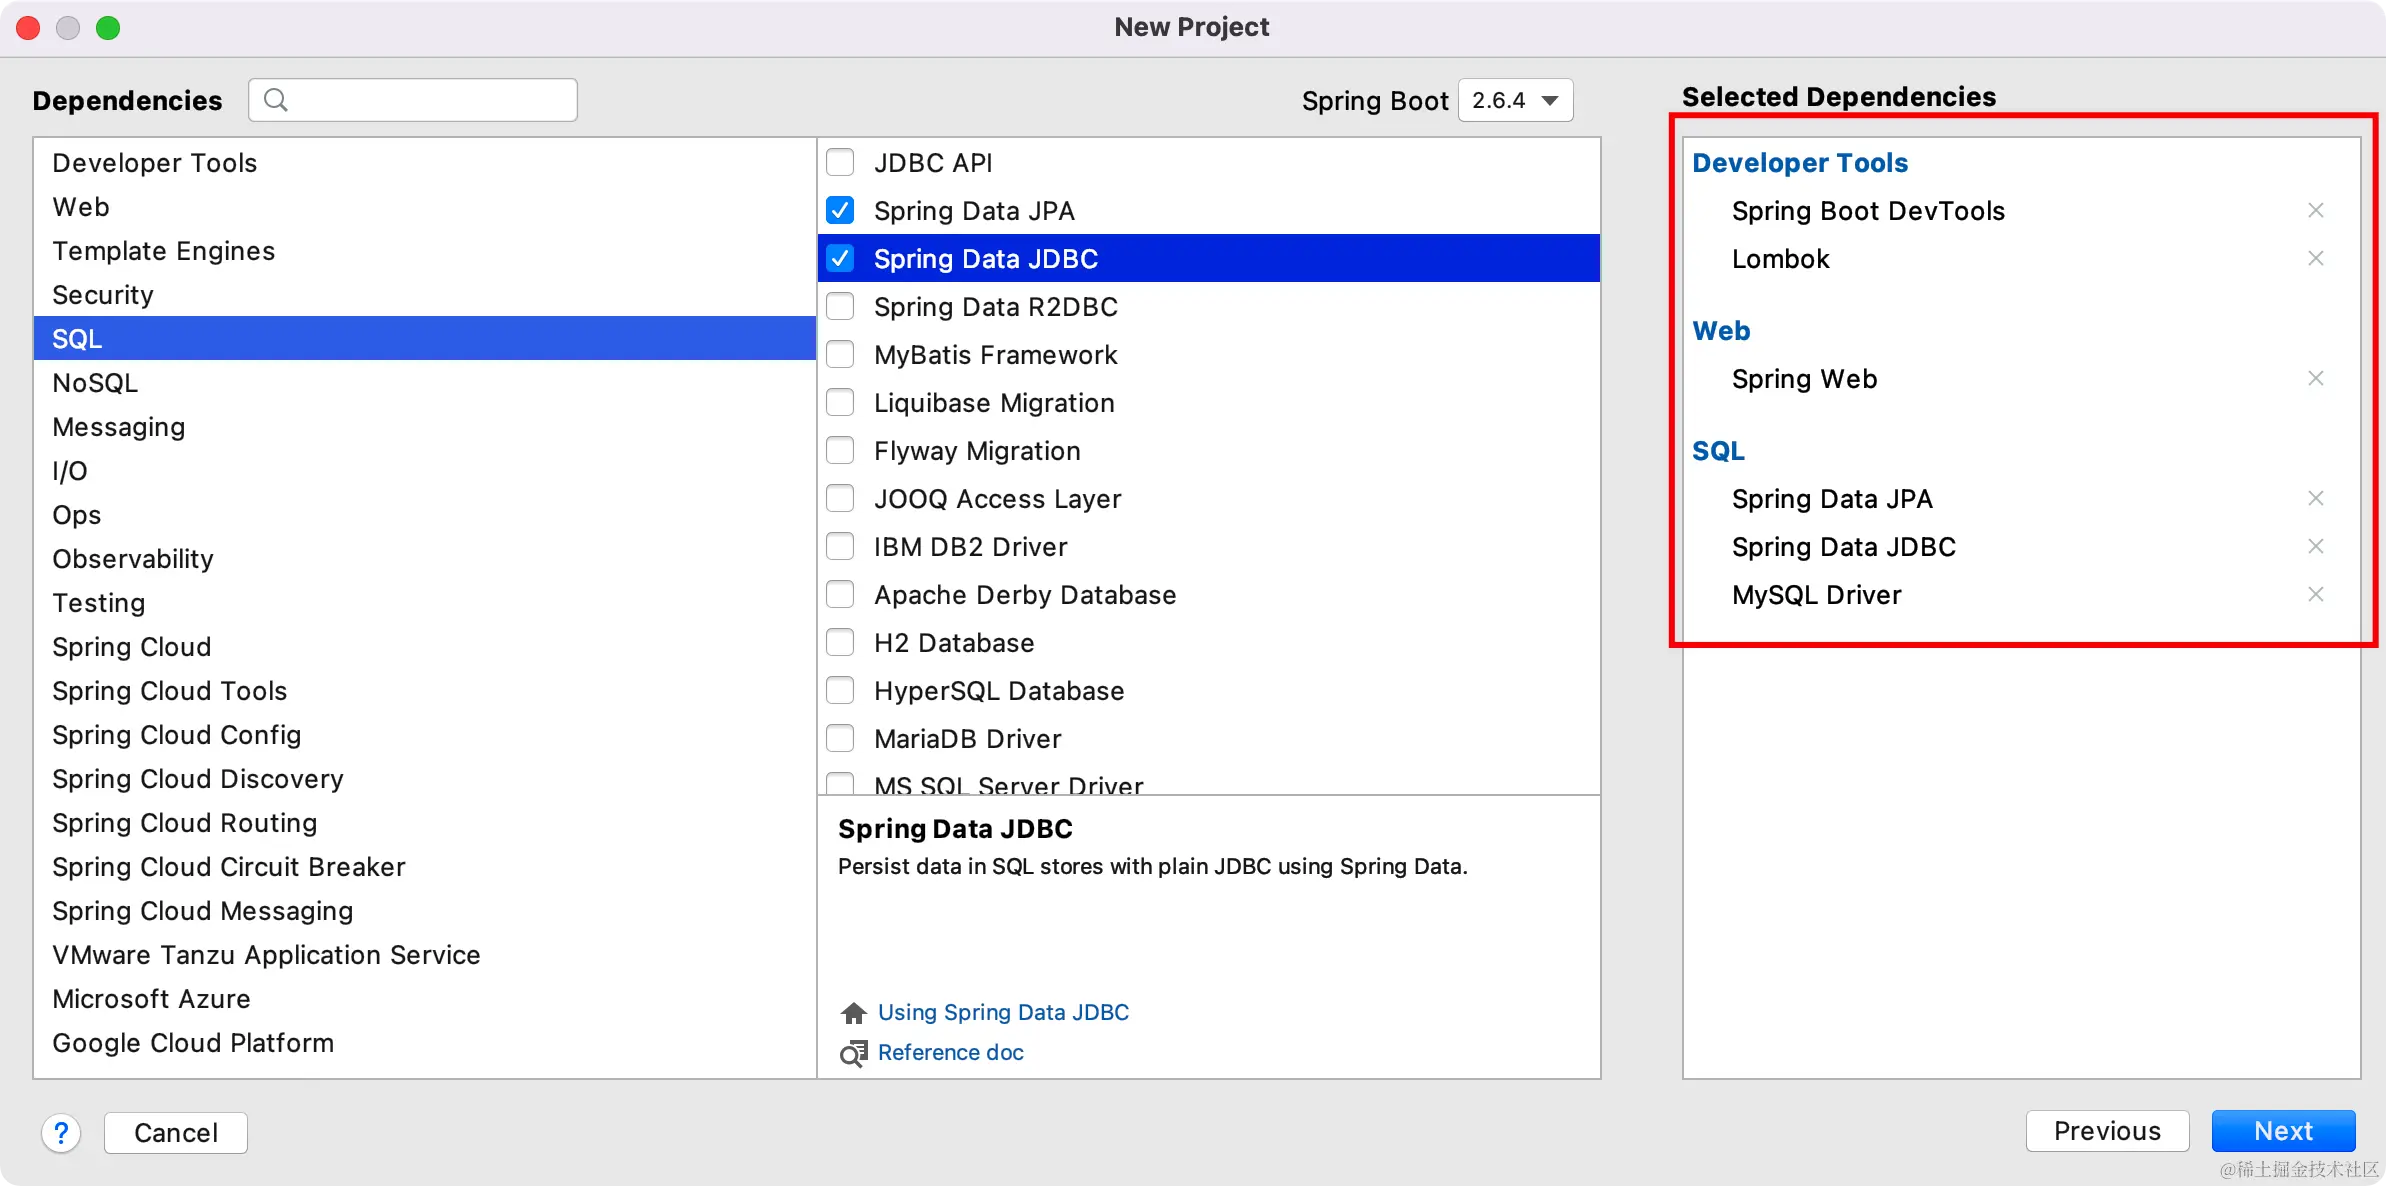This screenshot has width=2386, height=1186.
Task: Check the MyBatis Framework checkbox
Action: click(840, 354)
